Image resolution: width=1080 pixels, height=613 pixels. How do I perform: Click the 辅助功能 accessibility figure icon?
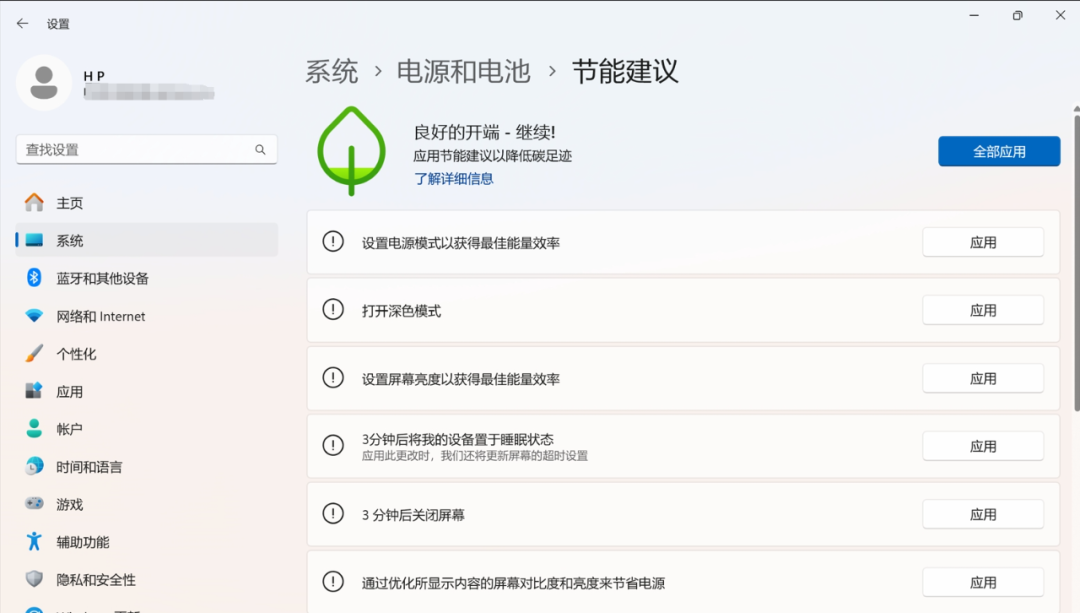(34, 541)
